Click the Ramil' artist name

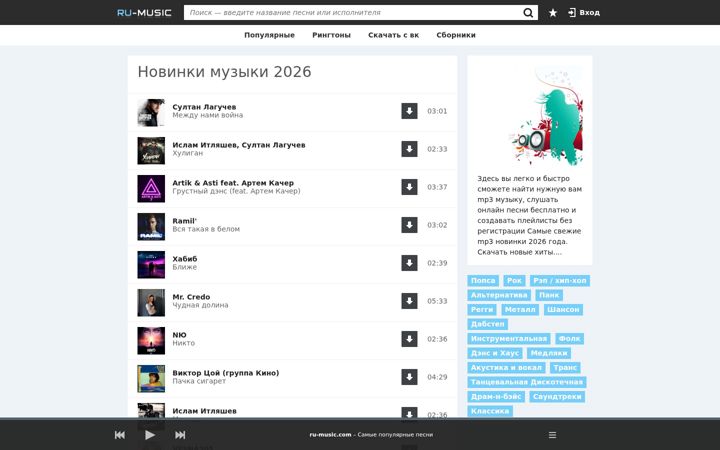point(185,221)
